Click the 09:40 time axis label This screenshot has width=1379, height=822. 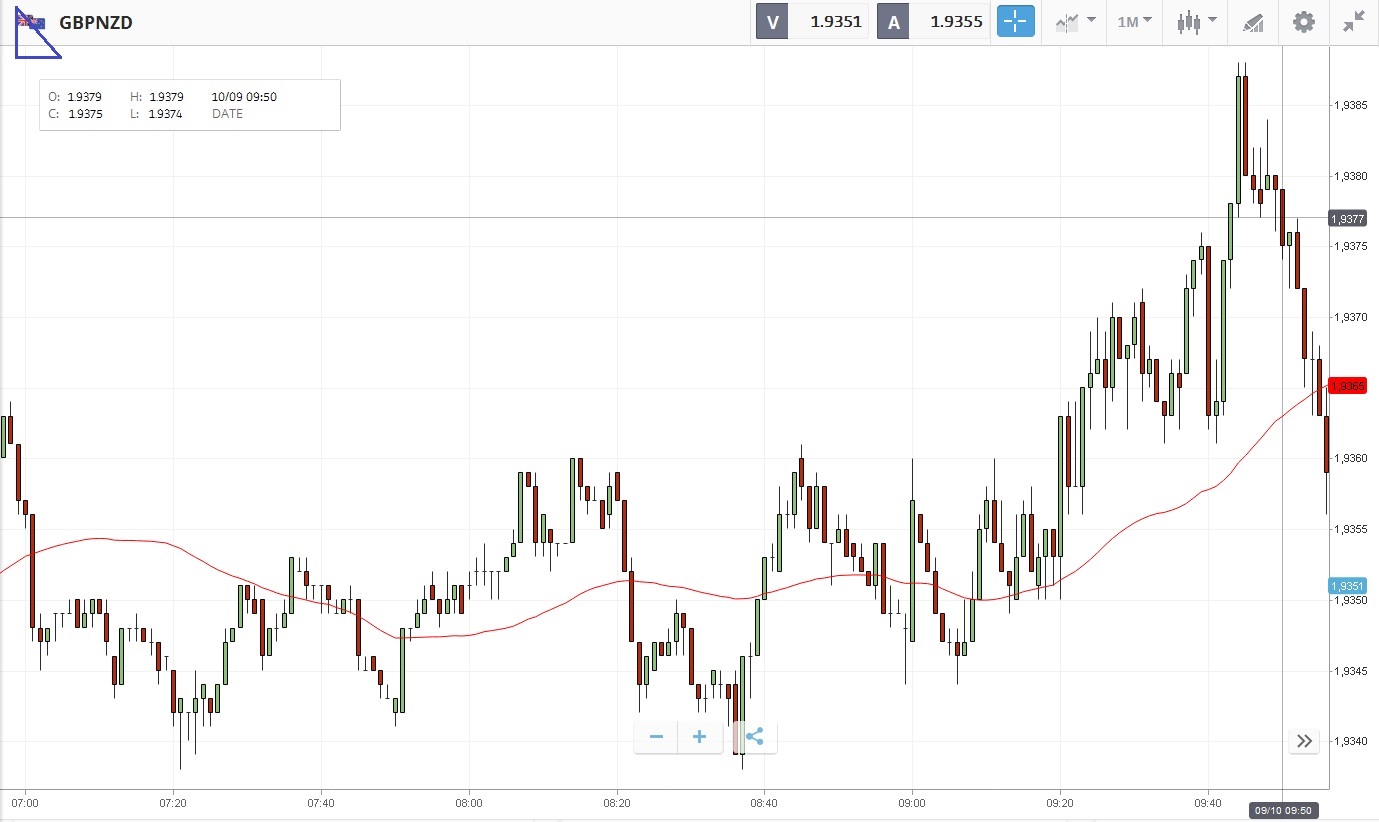[1208, 803]
